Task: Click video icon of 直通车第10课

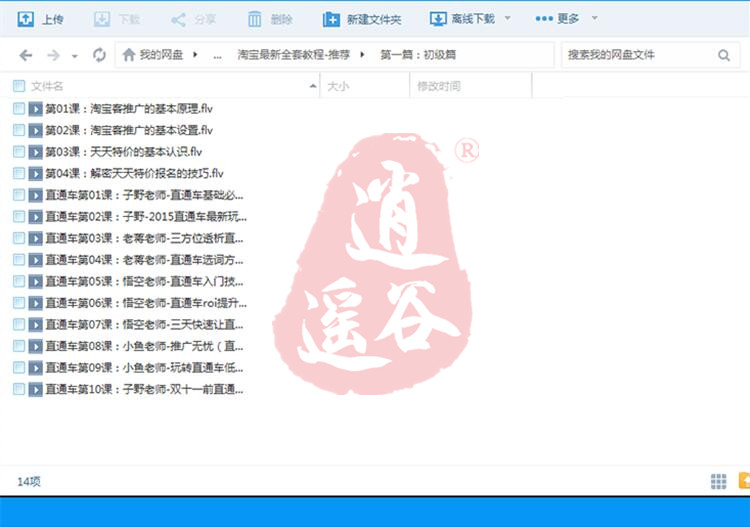Action: coord(35,389)
